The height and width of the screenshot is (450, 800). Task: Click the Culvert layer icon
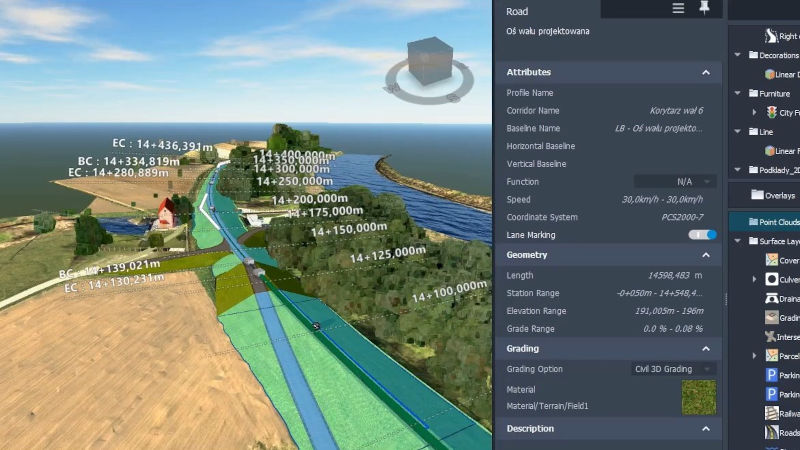pos(772,279)
